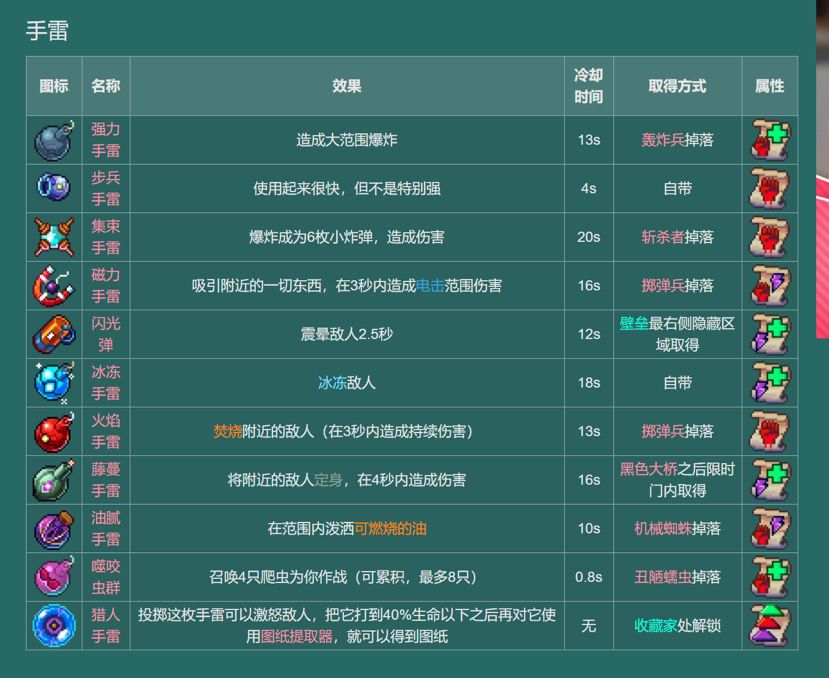Viewport: 829px width, 678px height.
Task: Click the attribute scroll icon in 藤蔓手雷 row
Action: coord(770,480)
